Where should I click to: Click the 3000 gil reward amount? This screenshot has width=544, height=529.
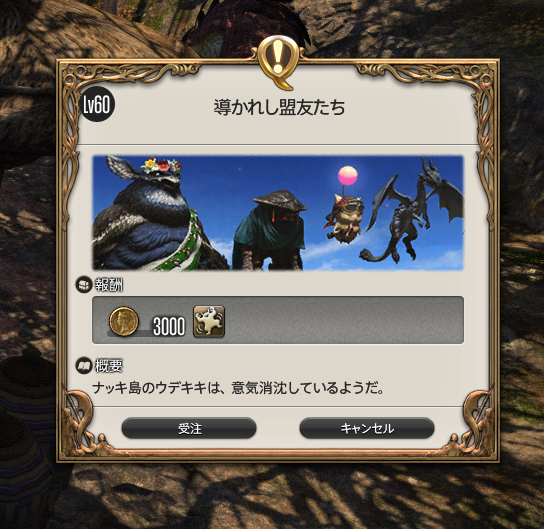[169, 326]
